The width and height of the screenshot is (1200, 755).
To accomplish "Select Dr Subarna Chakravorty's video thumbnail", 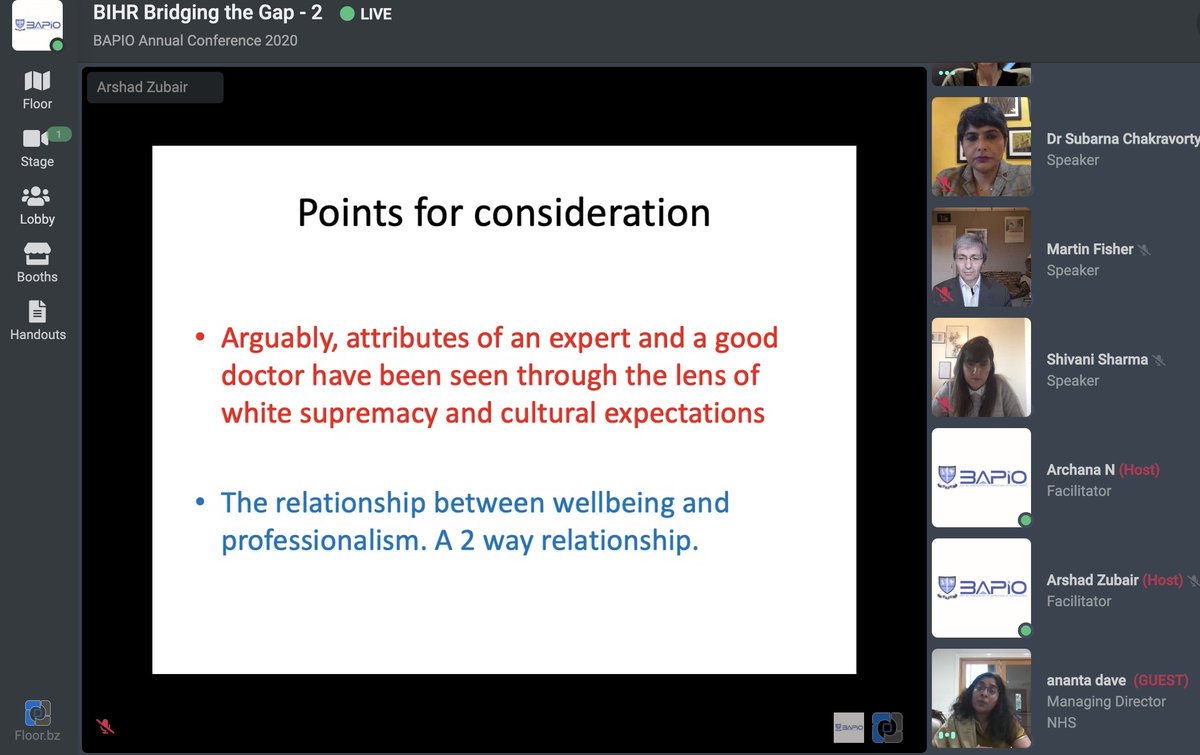I will [981, 147].
